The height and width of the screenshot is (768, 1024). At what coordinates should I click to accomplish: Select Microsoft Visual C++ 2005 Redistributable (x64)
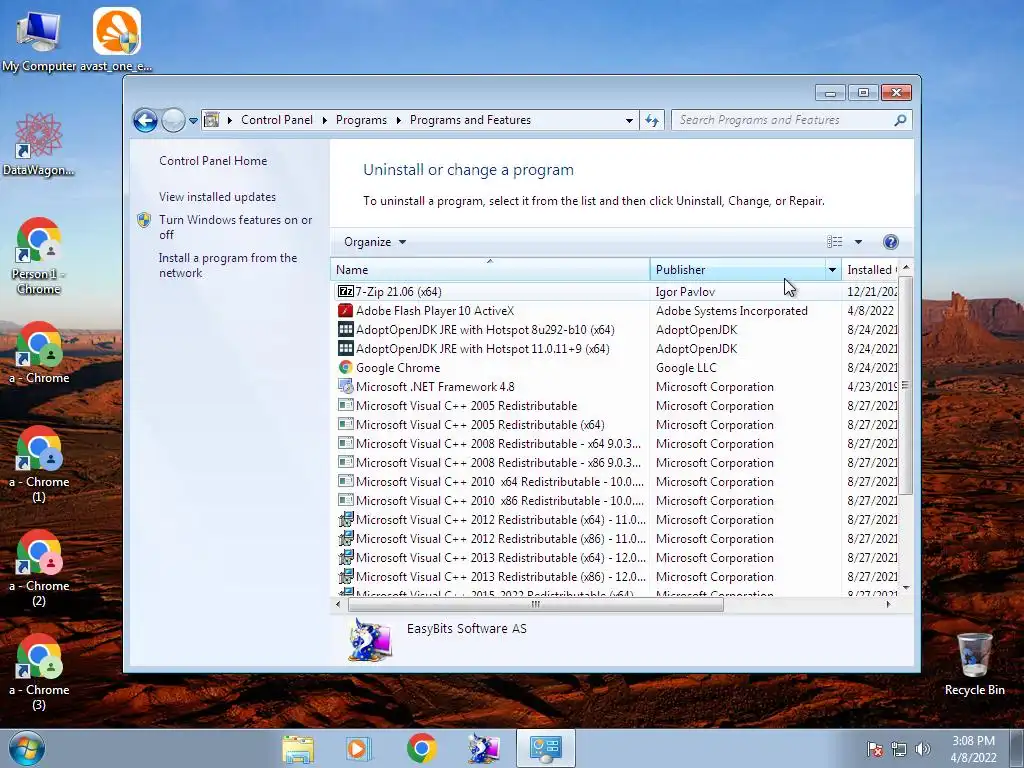[615, 424]
